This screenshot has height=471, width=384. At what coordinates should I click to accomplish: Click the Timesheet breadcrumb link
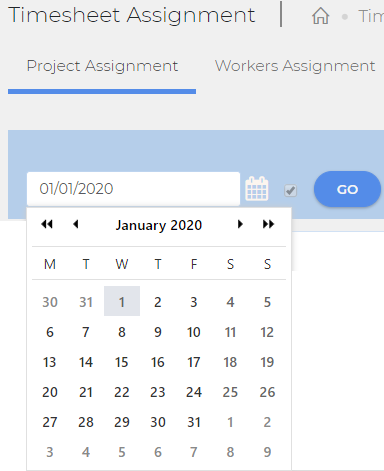pos(371,16)
